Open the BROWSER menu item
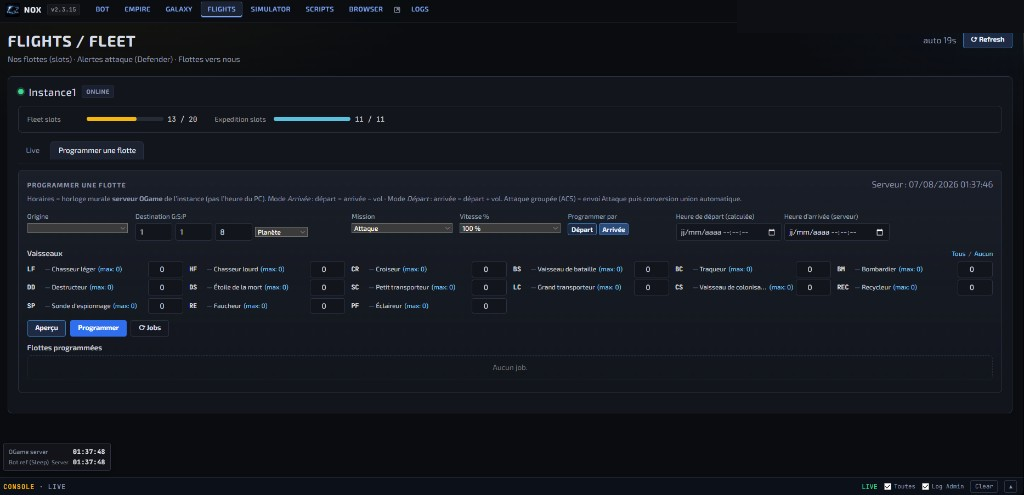Image resolution: width=1024 pixels, height=495 pixels. pyautogui.click(x=366, y=9)
